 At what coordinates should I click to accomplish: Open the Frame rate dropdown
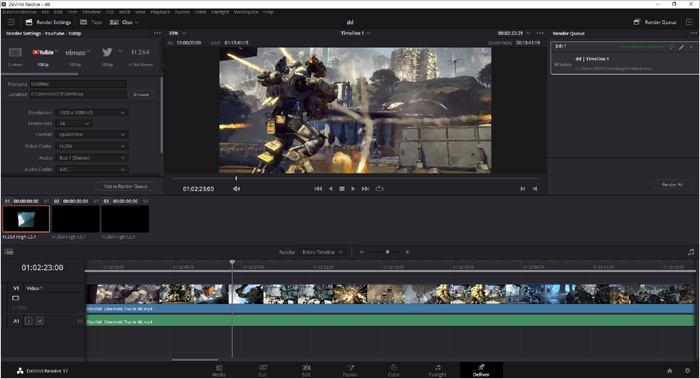[x=74, y=123]
